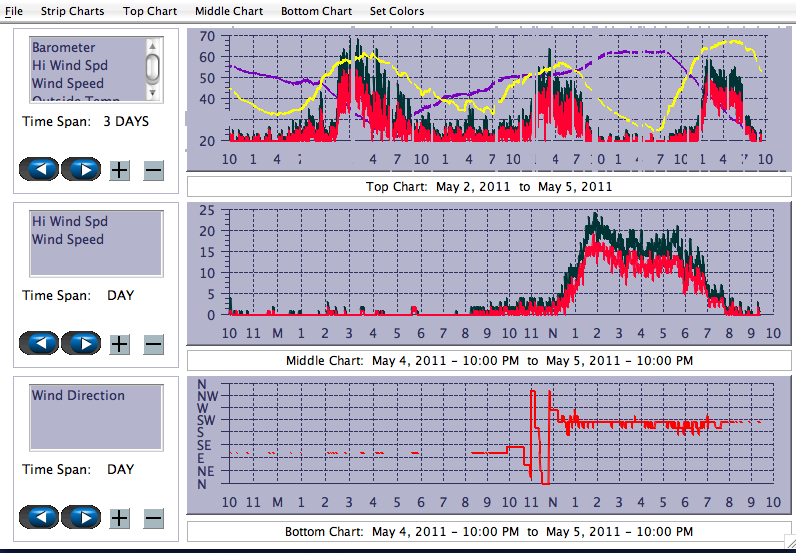Open the File menu

click(14, 11)
